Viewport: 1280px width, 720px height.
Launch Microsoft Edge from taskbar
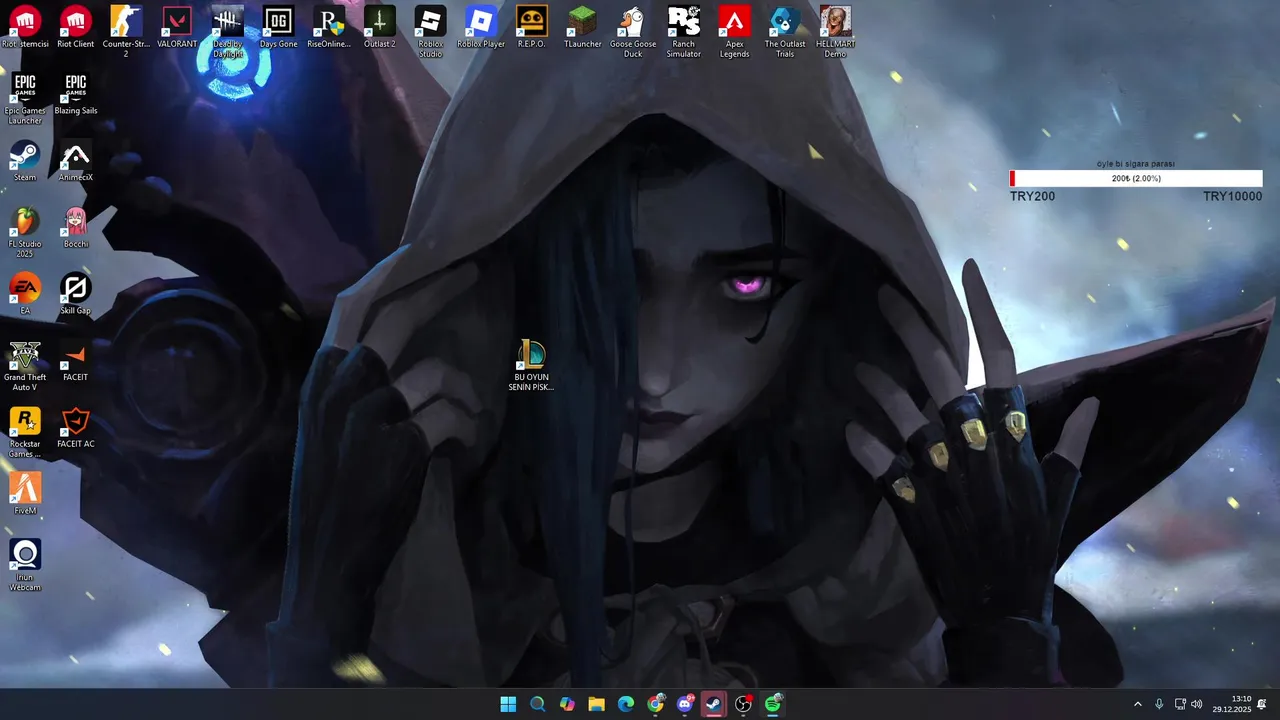[x=626, y=704]
